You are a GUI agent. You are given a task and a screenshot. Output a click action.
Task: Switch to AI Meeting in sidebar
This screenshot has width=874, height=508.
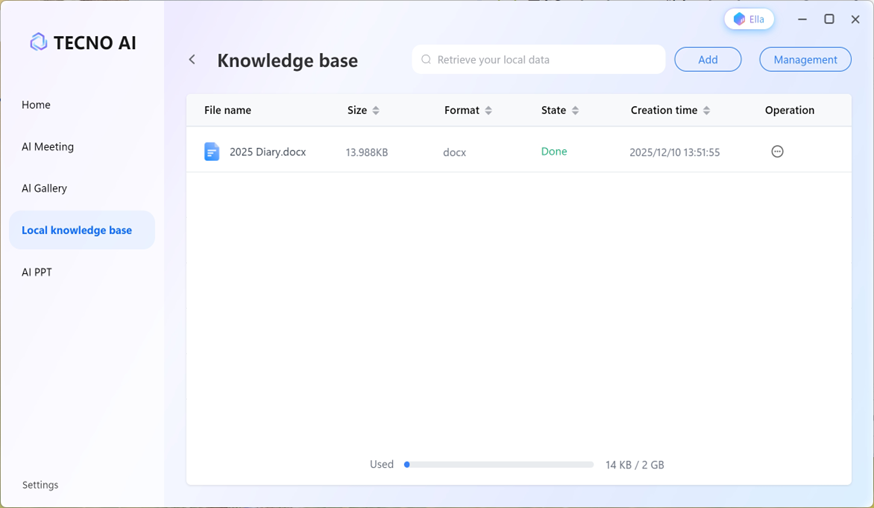pos(48,147)
